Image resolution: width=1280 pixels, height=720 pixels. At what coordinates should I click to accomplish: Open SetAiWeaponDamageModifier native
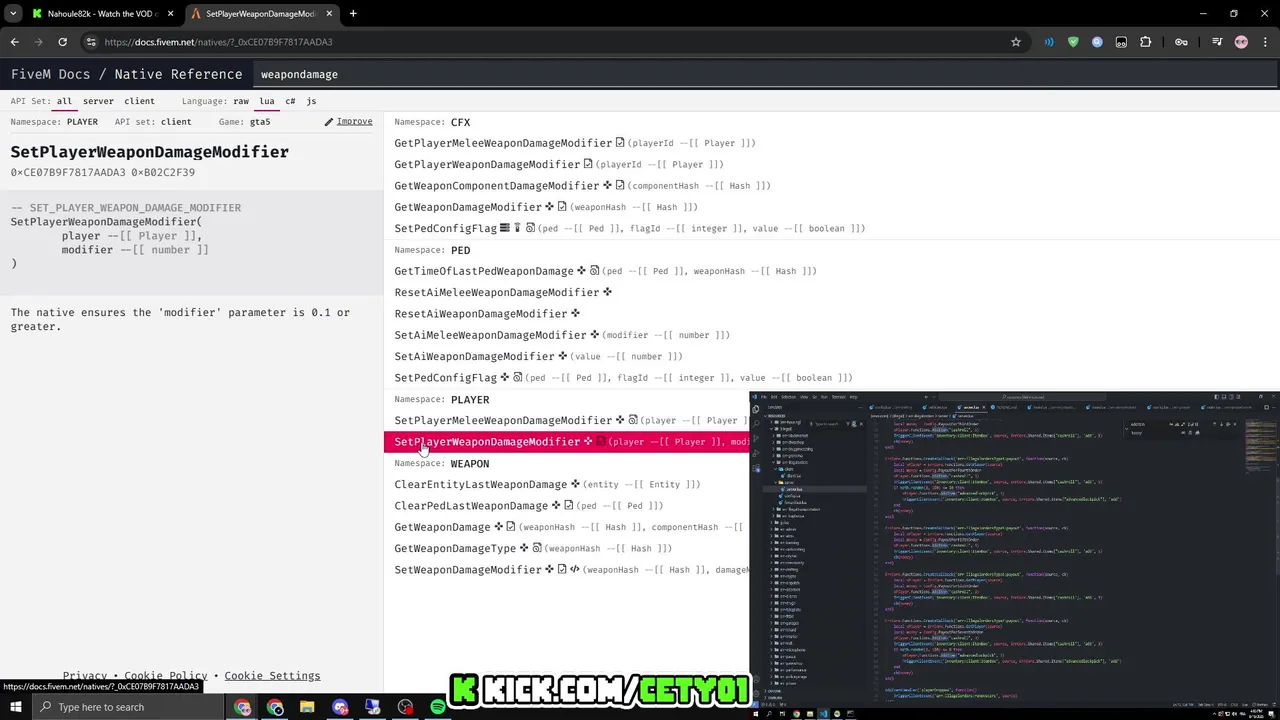tap(474, 356)
